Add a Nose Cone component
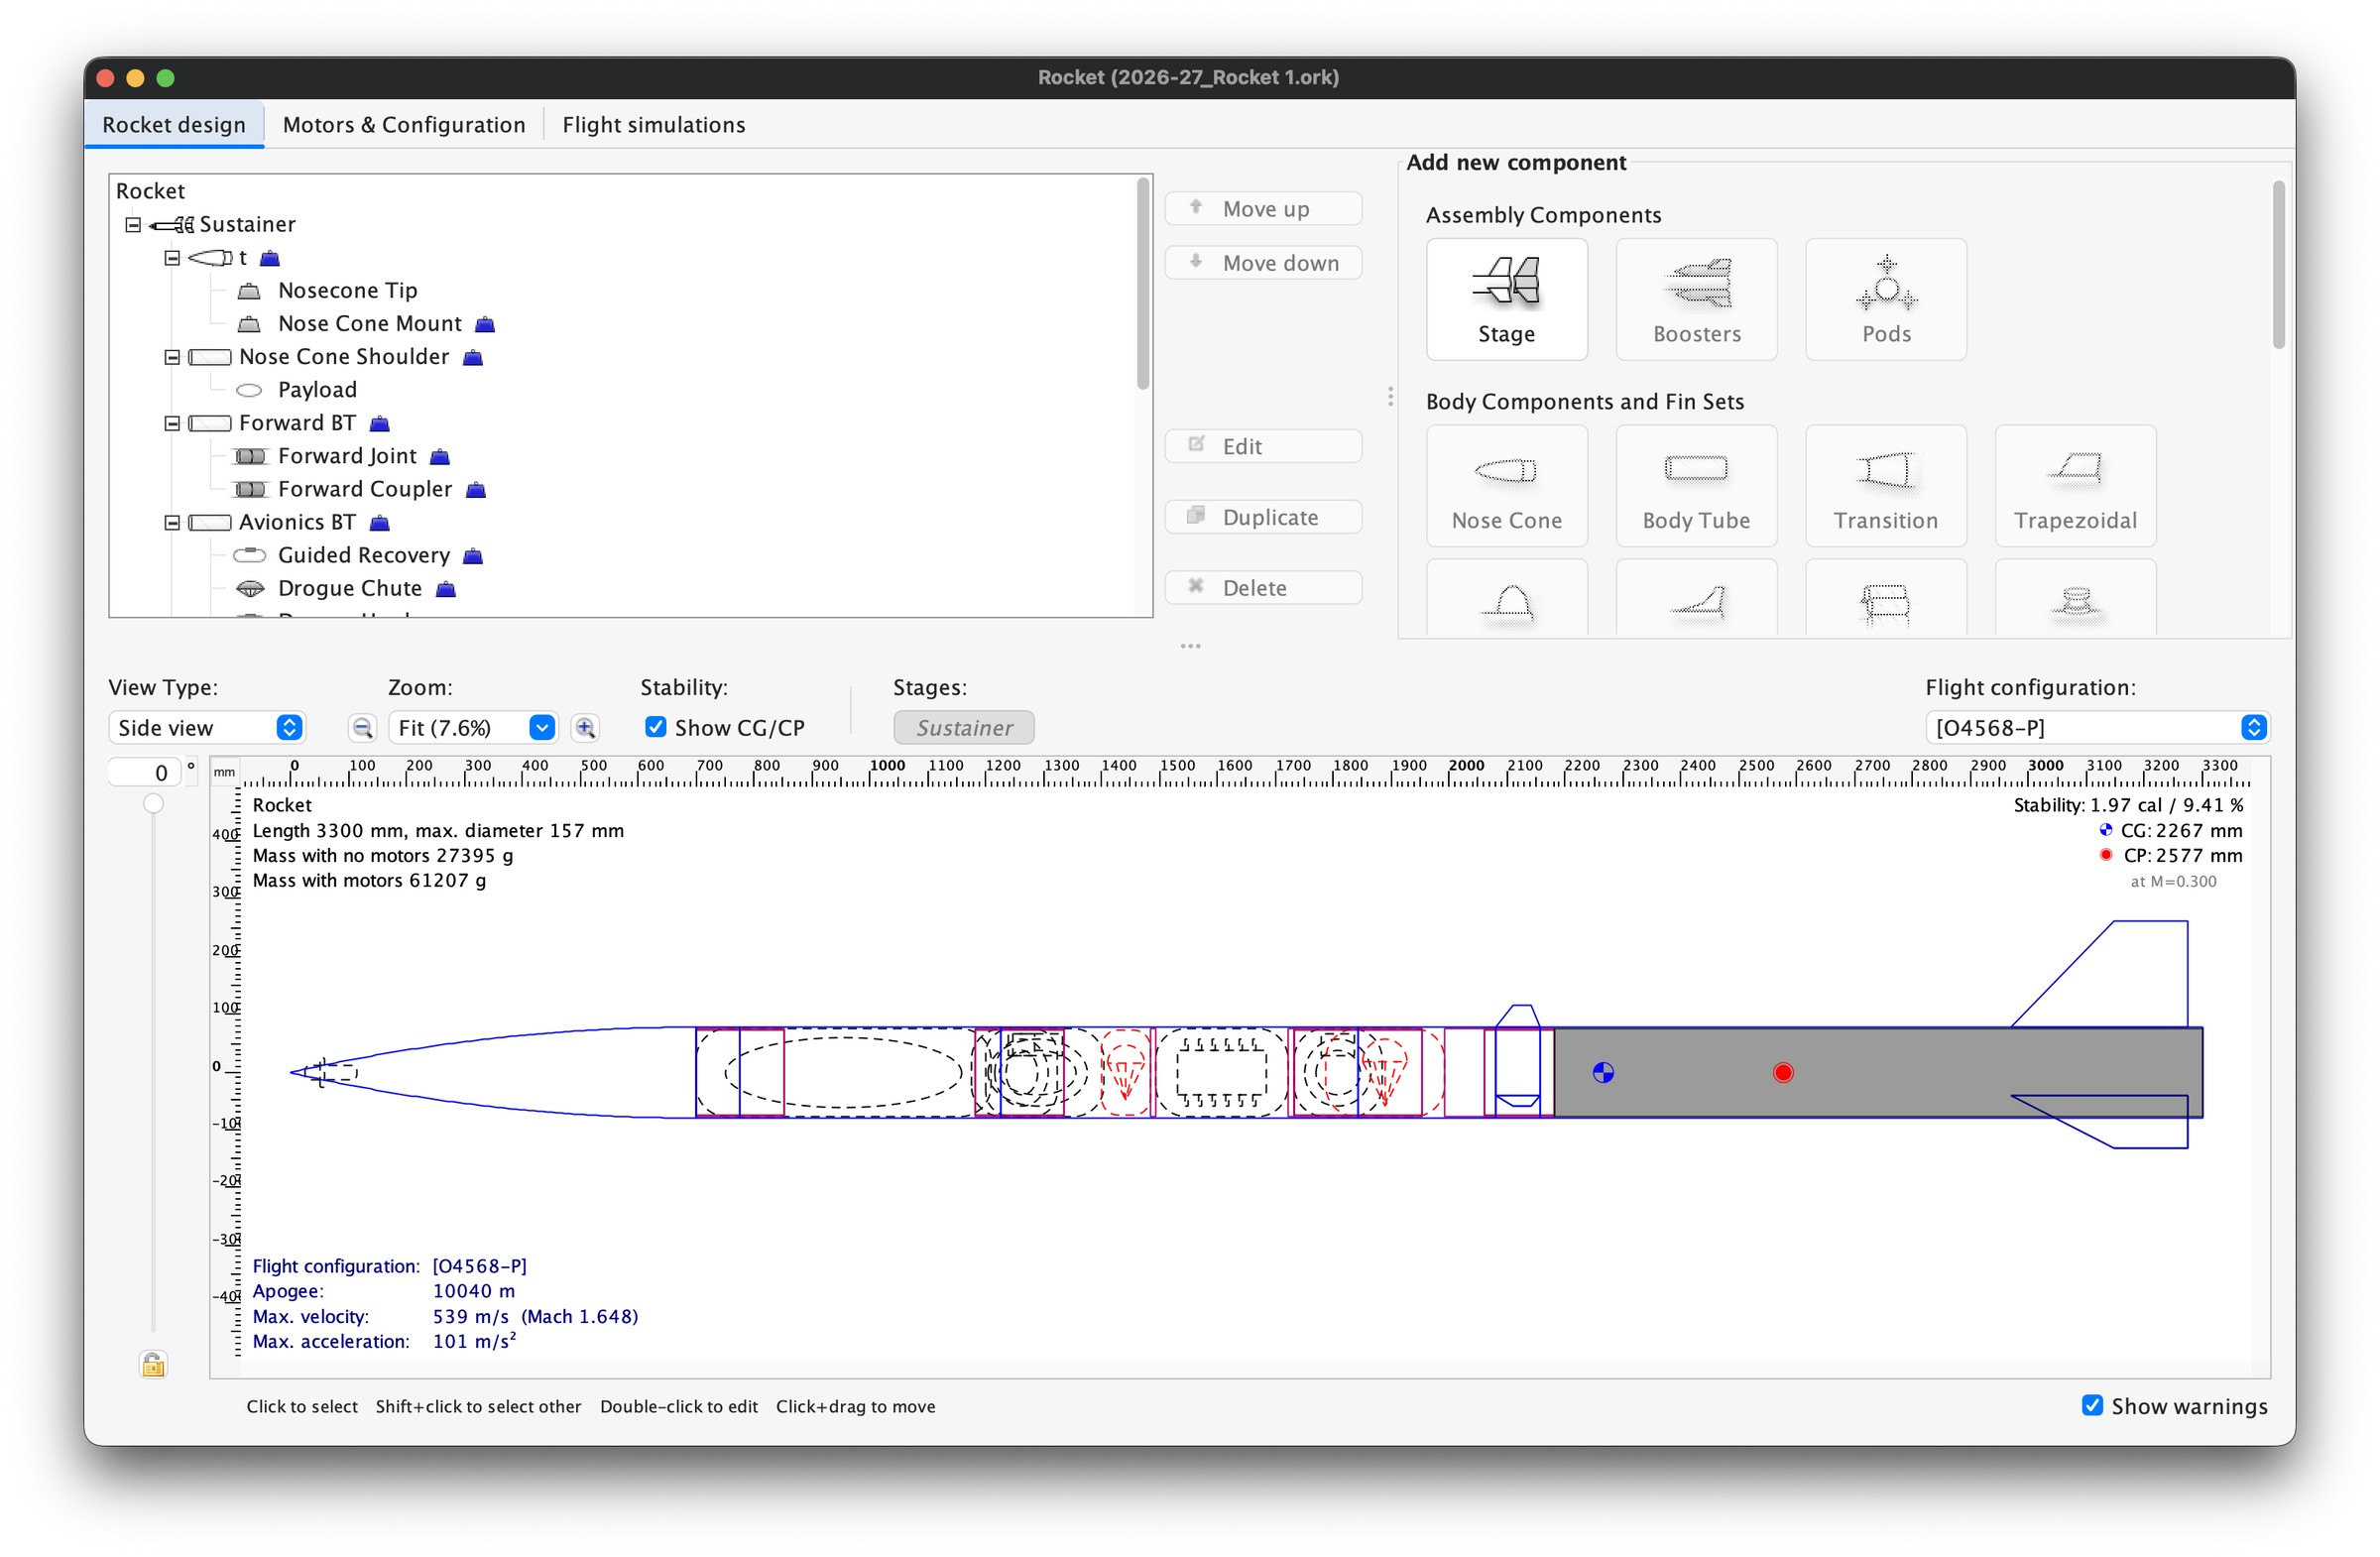2380x1557 pixels. [x=1506, y=485]
